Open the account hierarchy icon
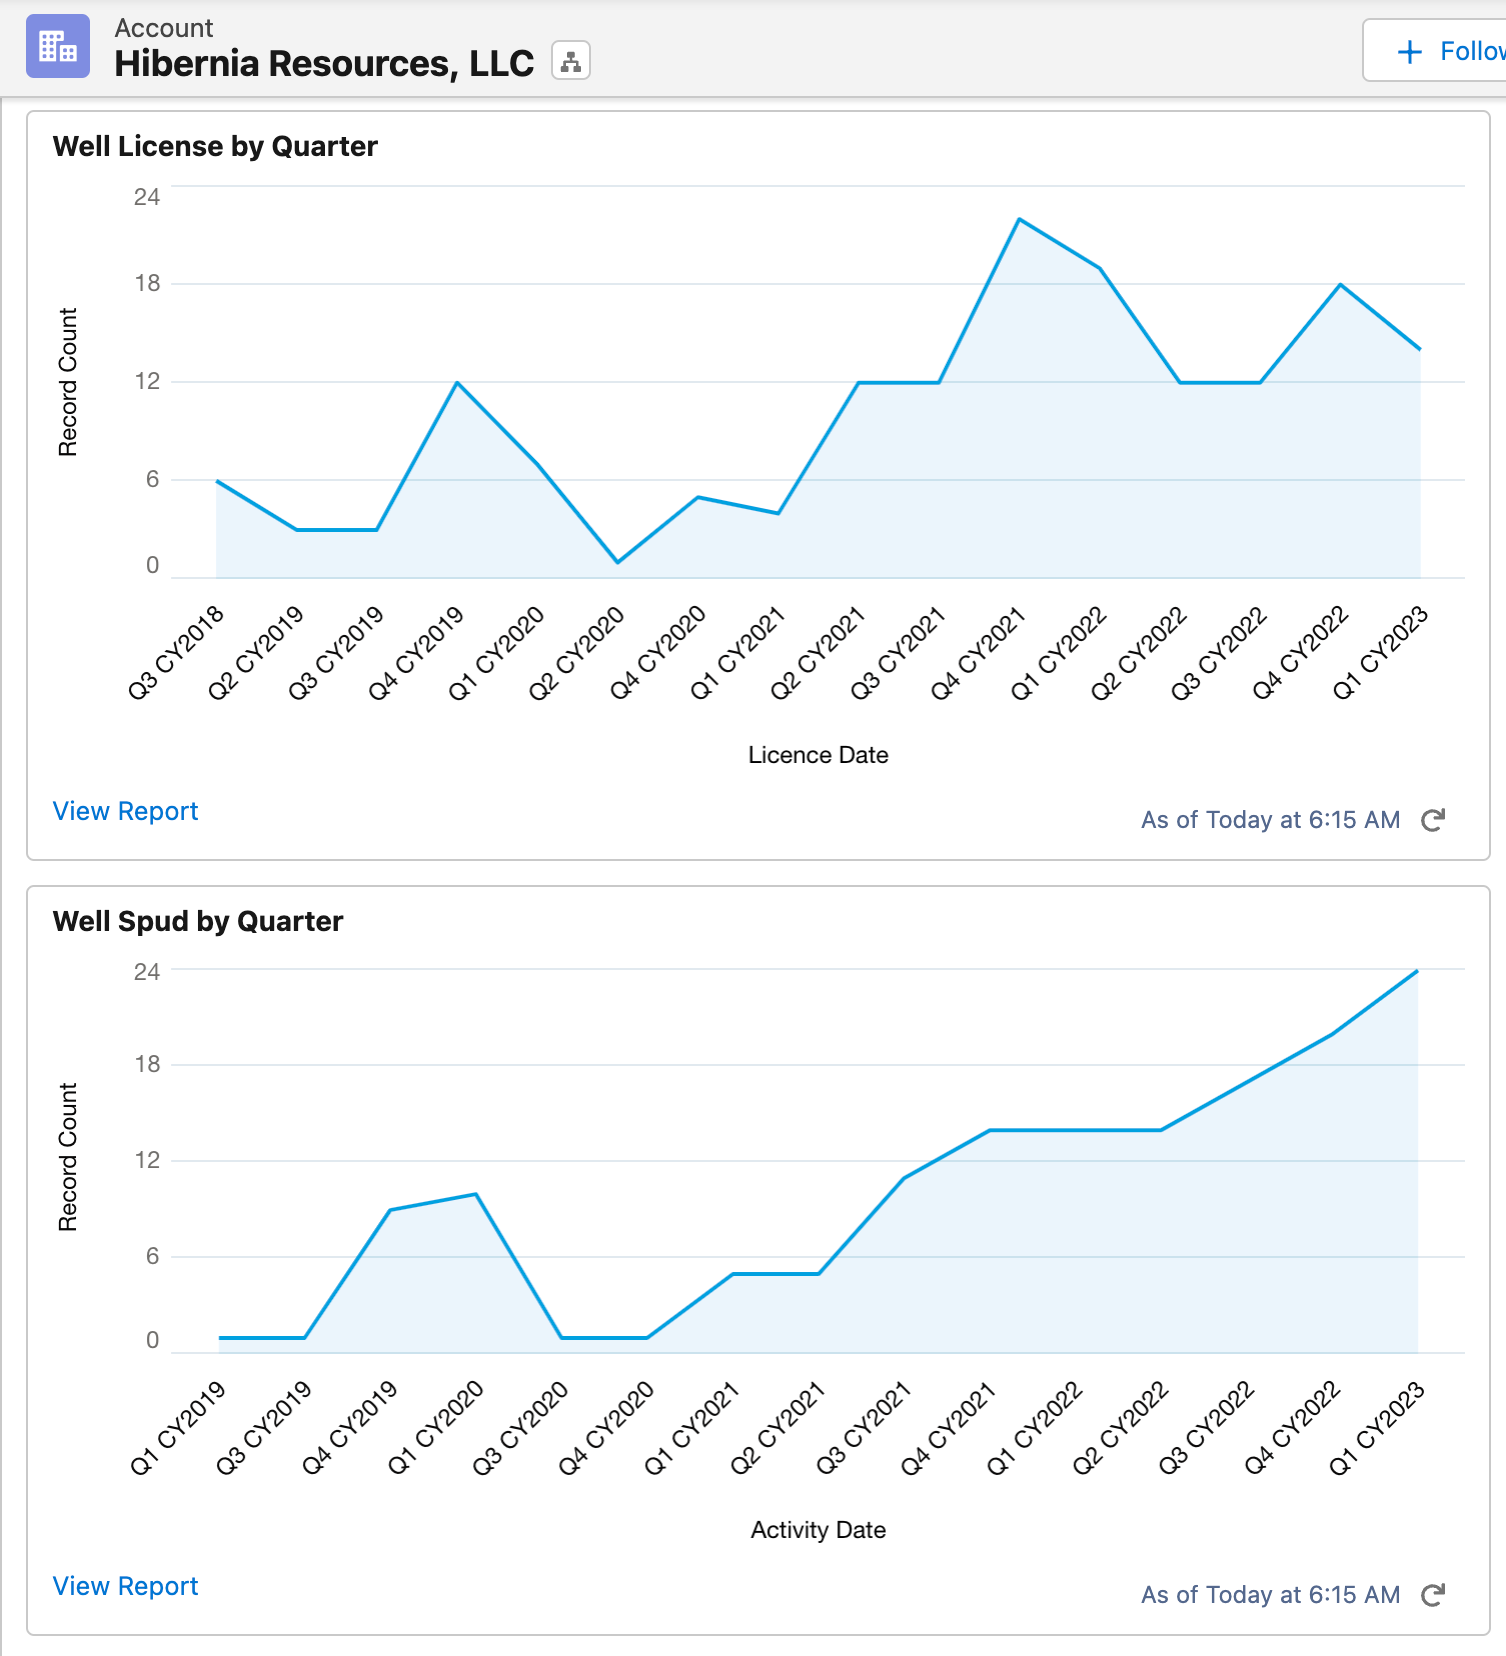1506x1656 pixels. pyautogui.click(x=570, y=61)
